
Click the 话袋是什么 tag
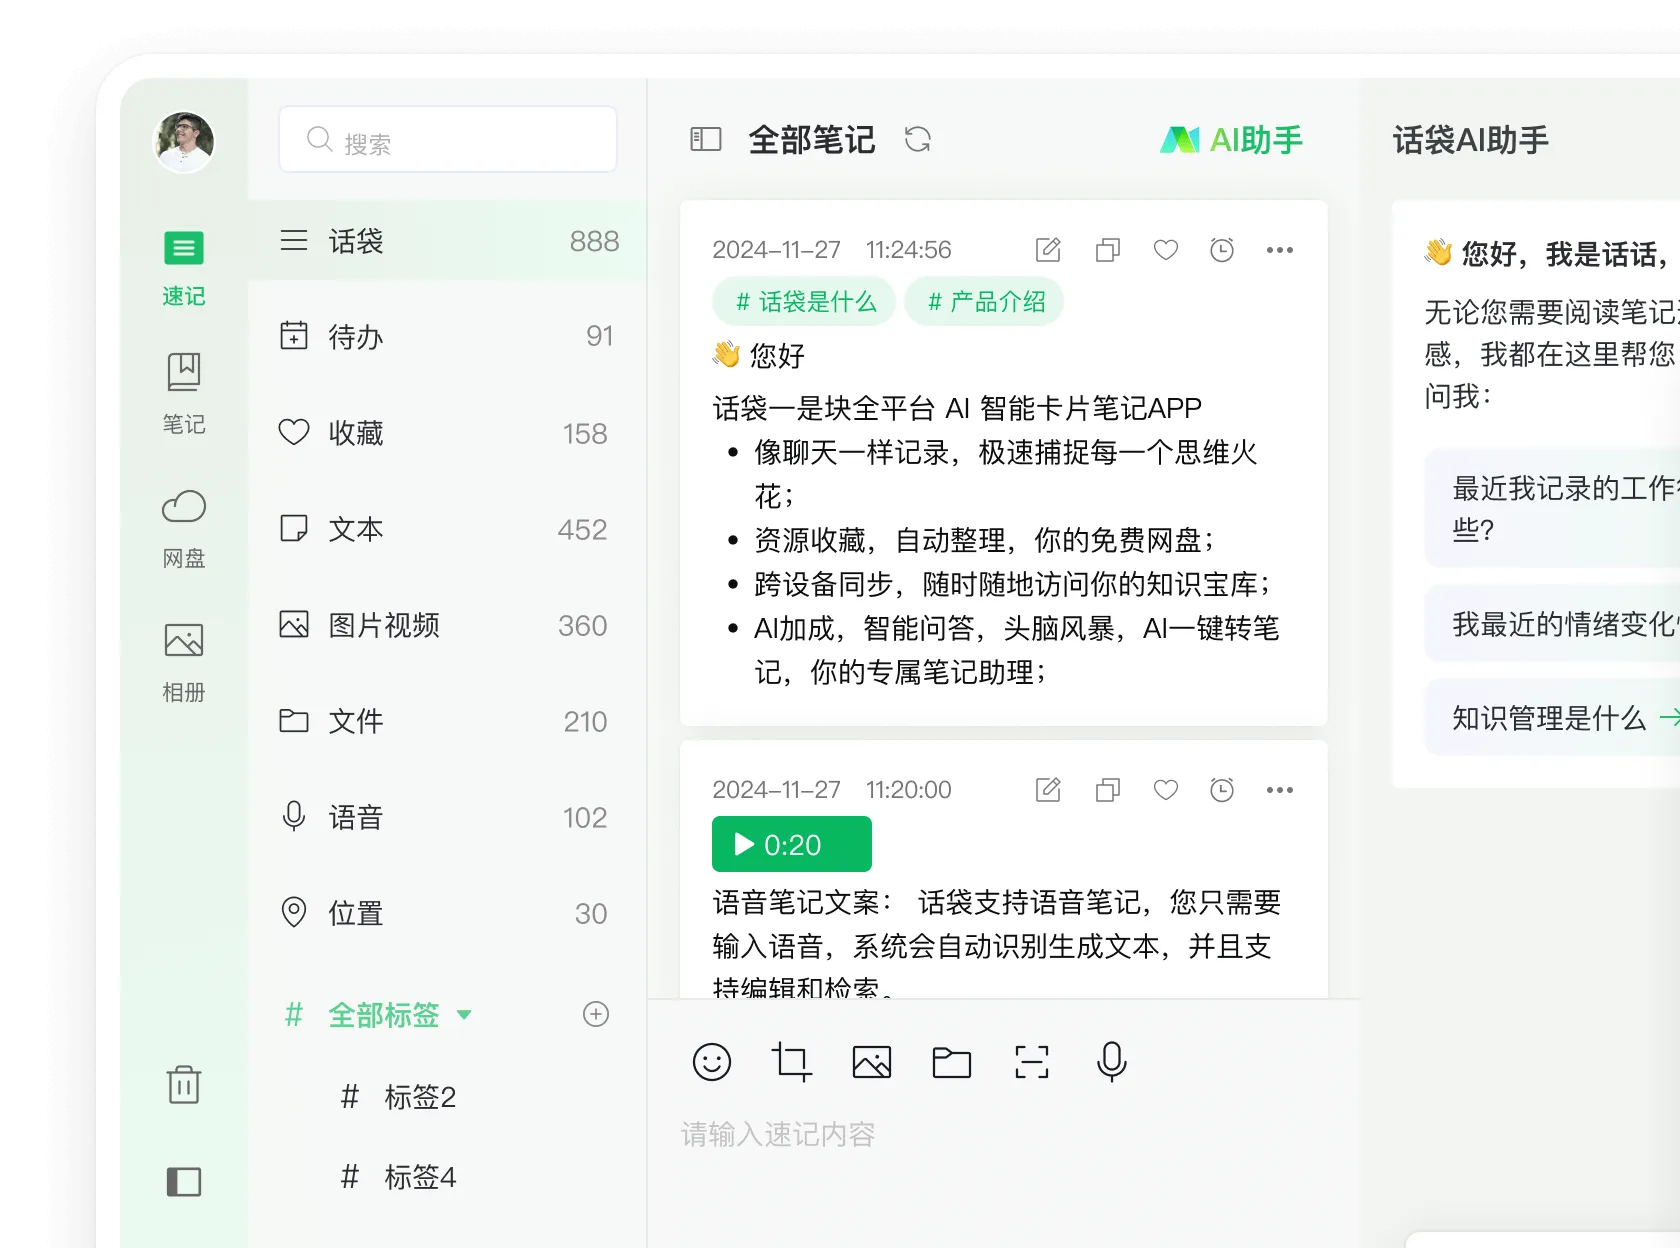[803, 301]
